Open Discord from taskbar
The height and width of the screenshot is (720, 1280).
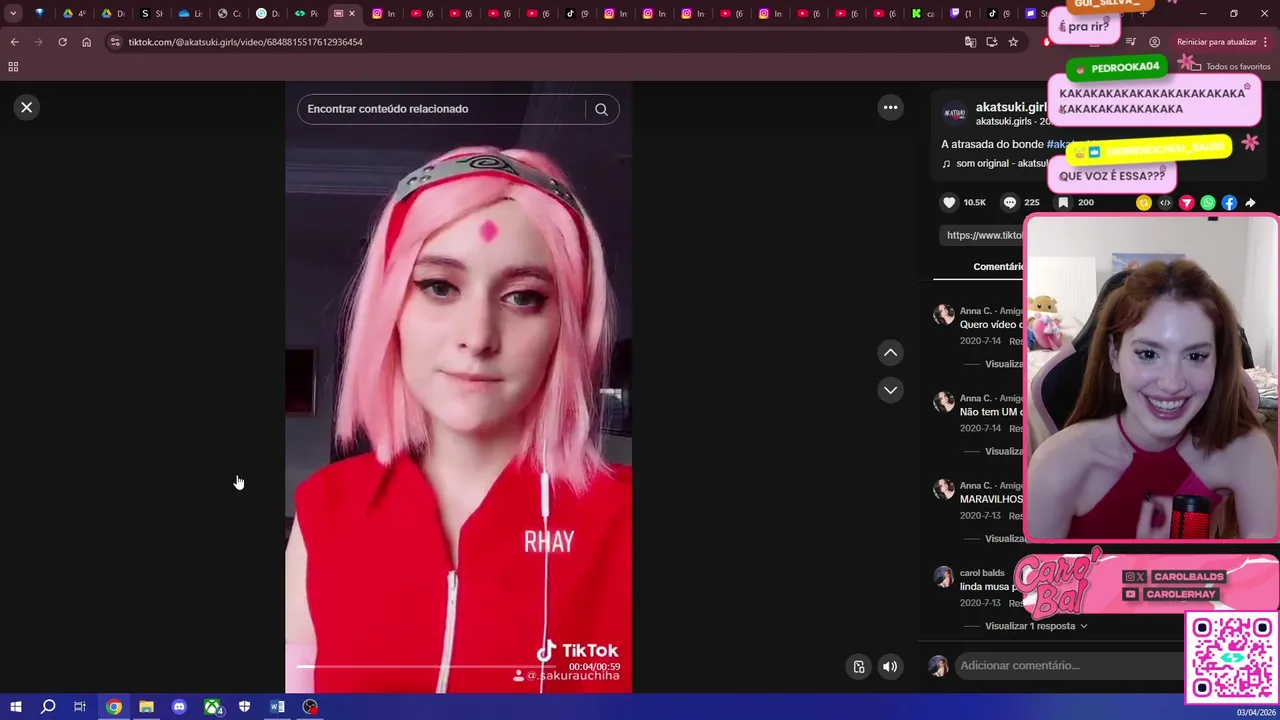(x=179, y=707)
